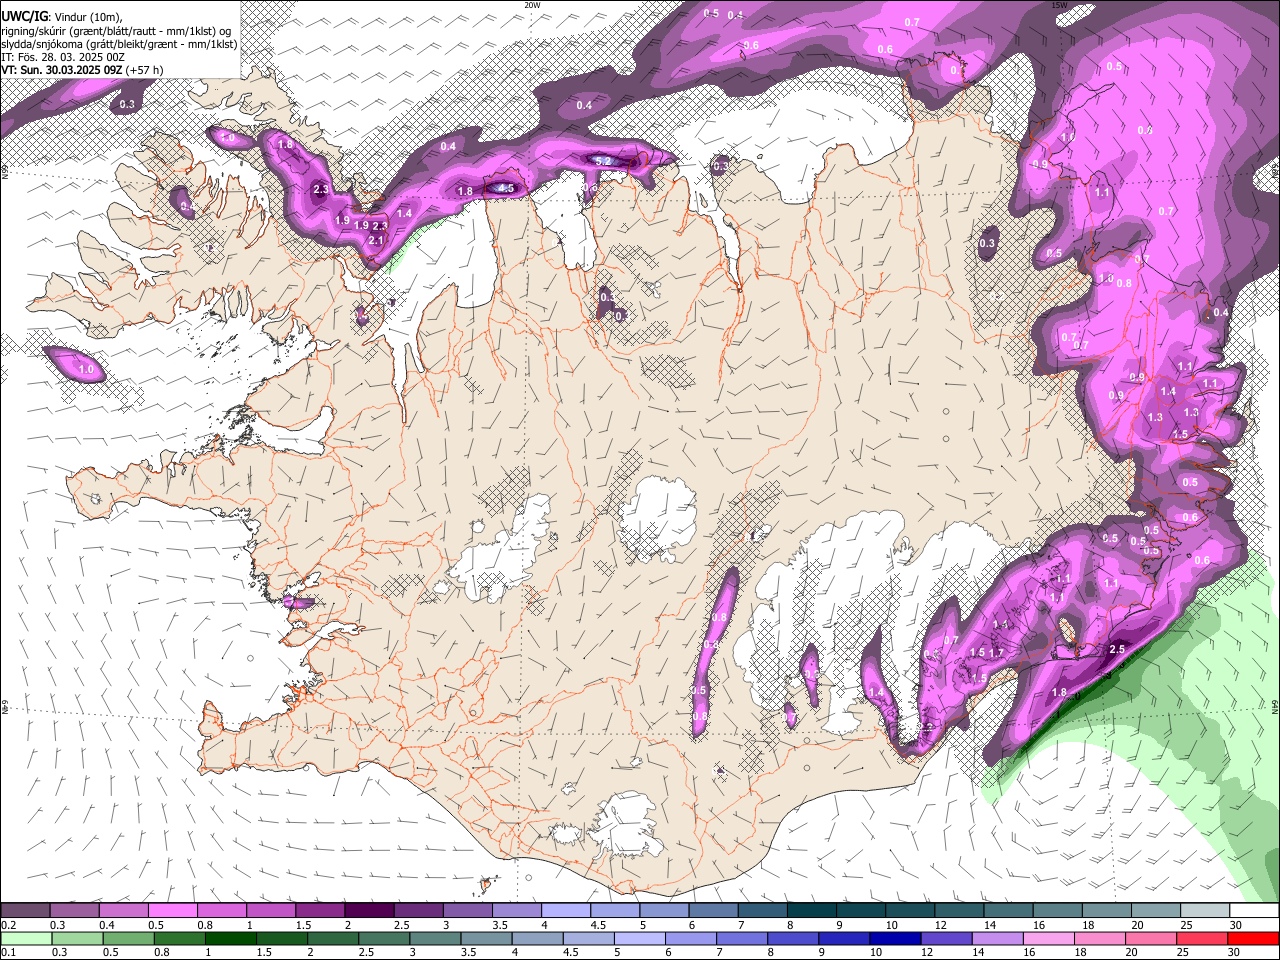This screenshot has height=960, width=1280.
Task: Select the 'Vindur (10m)' header label
Action: point(87,16)
